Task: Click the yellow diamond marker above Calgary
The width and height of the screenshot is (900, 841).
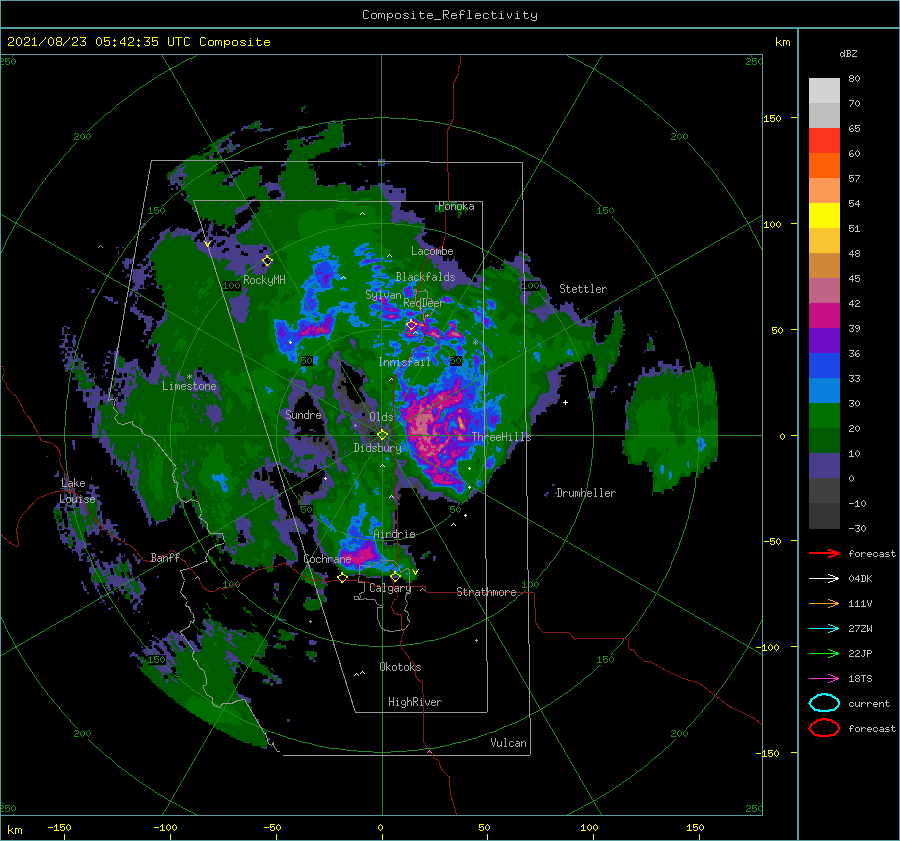Action: (395, 576)
